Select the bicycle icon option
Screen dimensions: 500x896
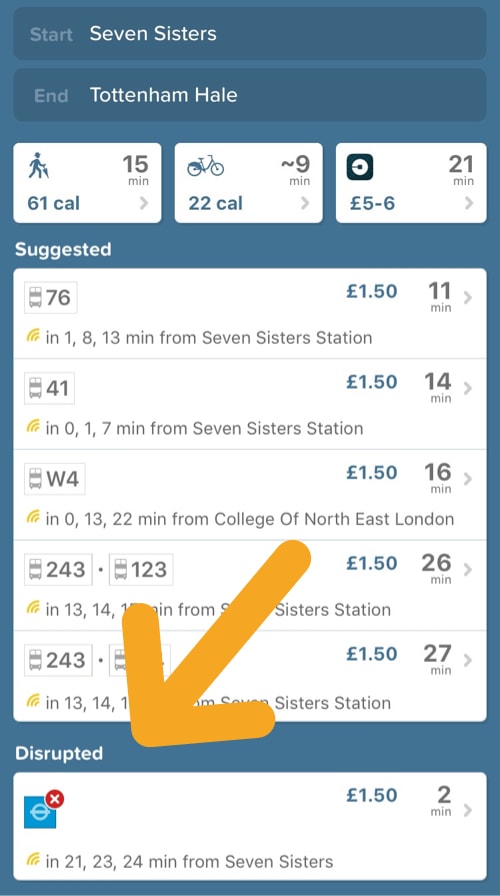tap(206, 166)
